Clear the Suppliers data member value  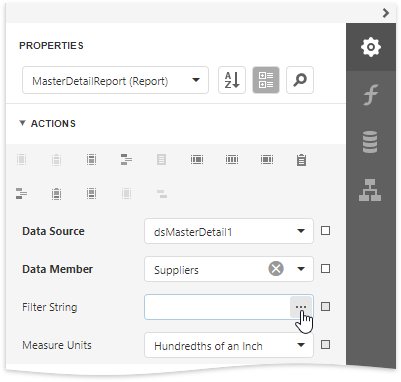276,269
